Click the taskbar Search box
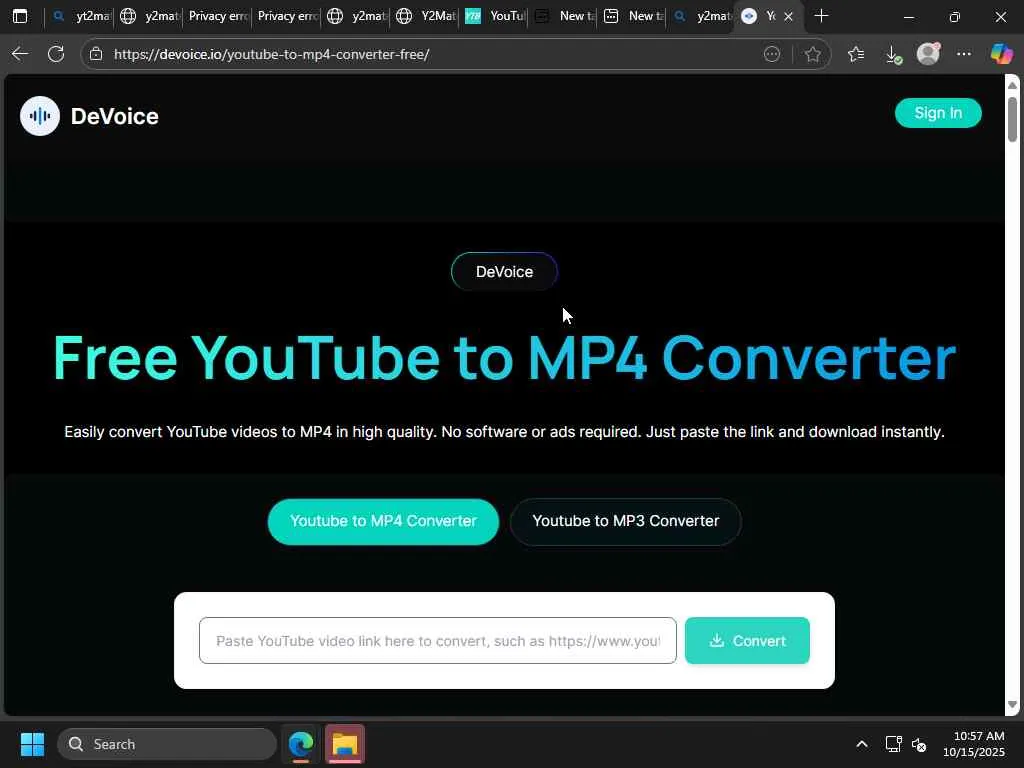This screenshot has width=1024, height=768. [167, 744]
